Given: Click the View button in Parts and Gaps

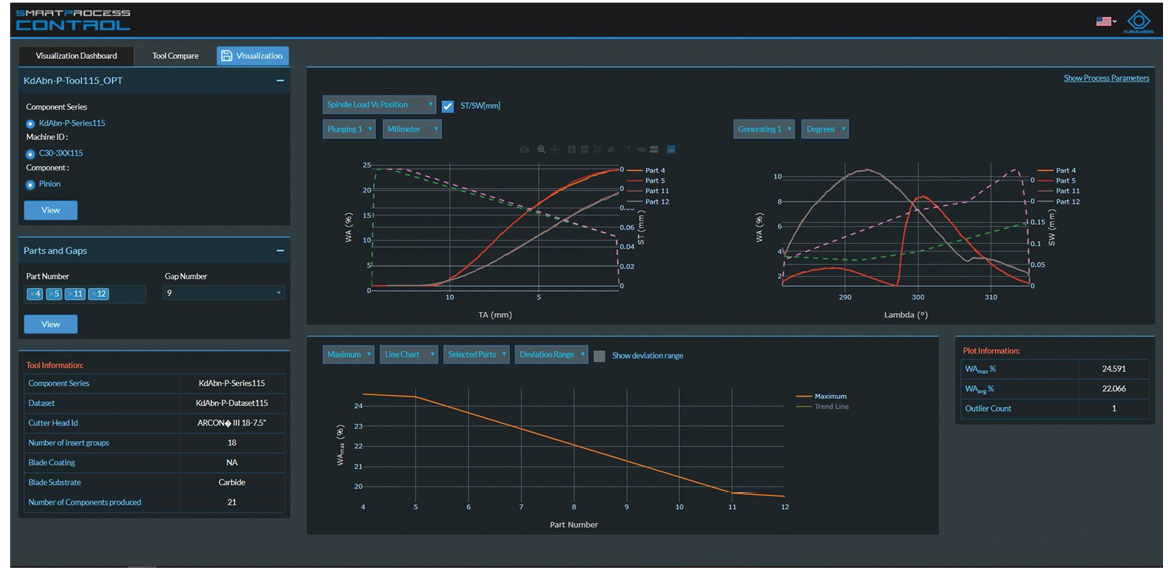Looking at the screenshot, I should tap(51, 324).
